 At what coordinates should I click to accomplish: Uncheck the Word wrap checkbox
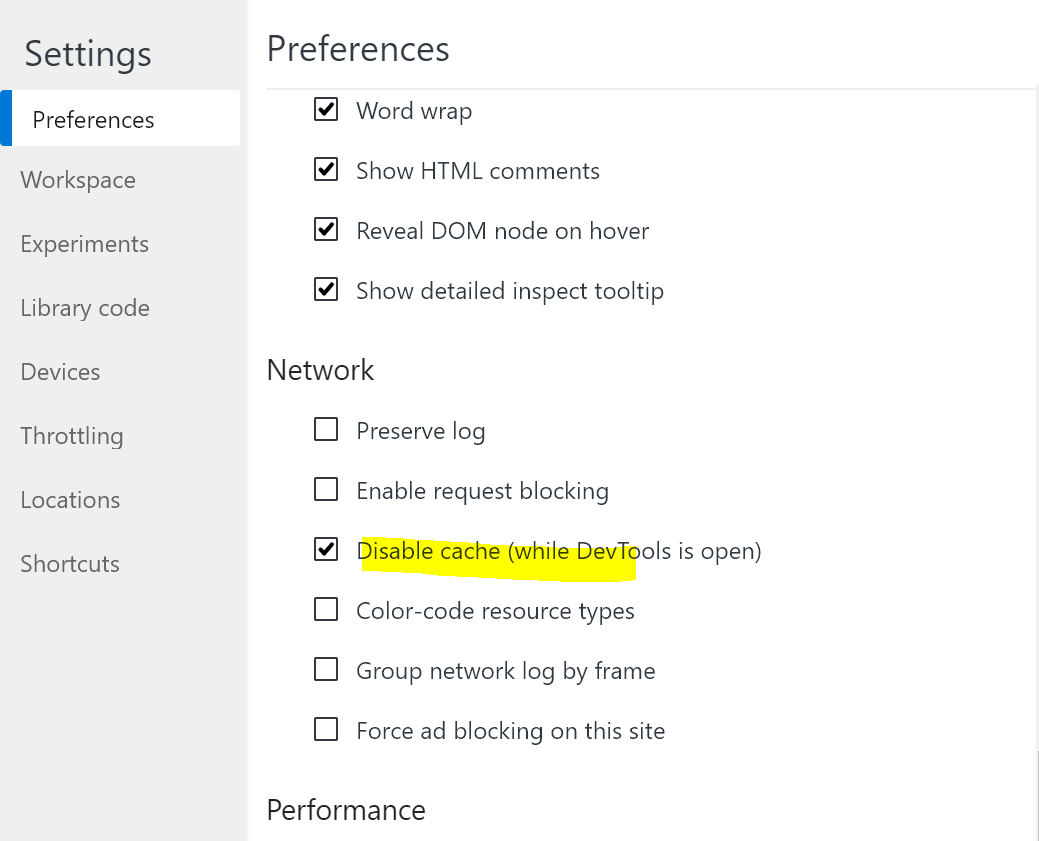pyautogui.click(x=326, y=110)
